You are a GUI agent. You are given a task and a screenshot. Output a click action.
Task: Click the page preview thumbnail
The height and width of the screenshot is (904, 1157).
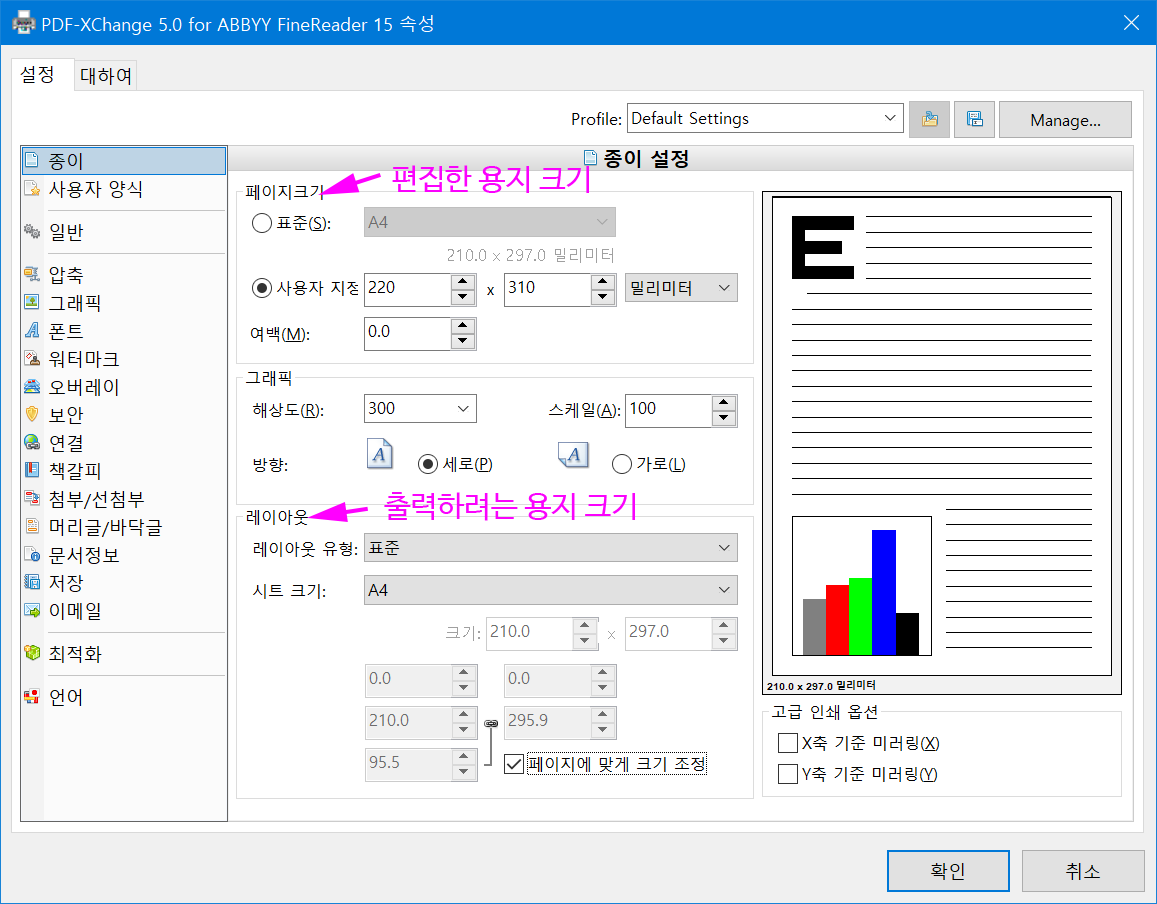point(942,443)
